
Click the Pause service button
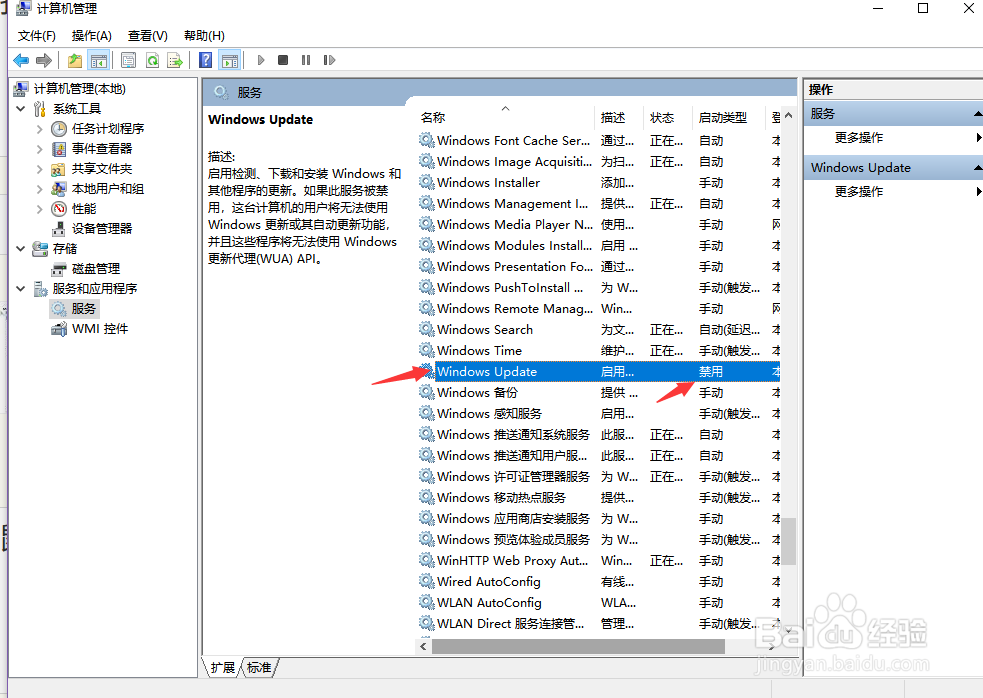306,60
